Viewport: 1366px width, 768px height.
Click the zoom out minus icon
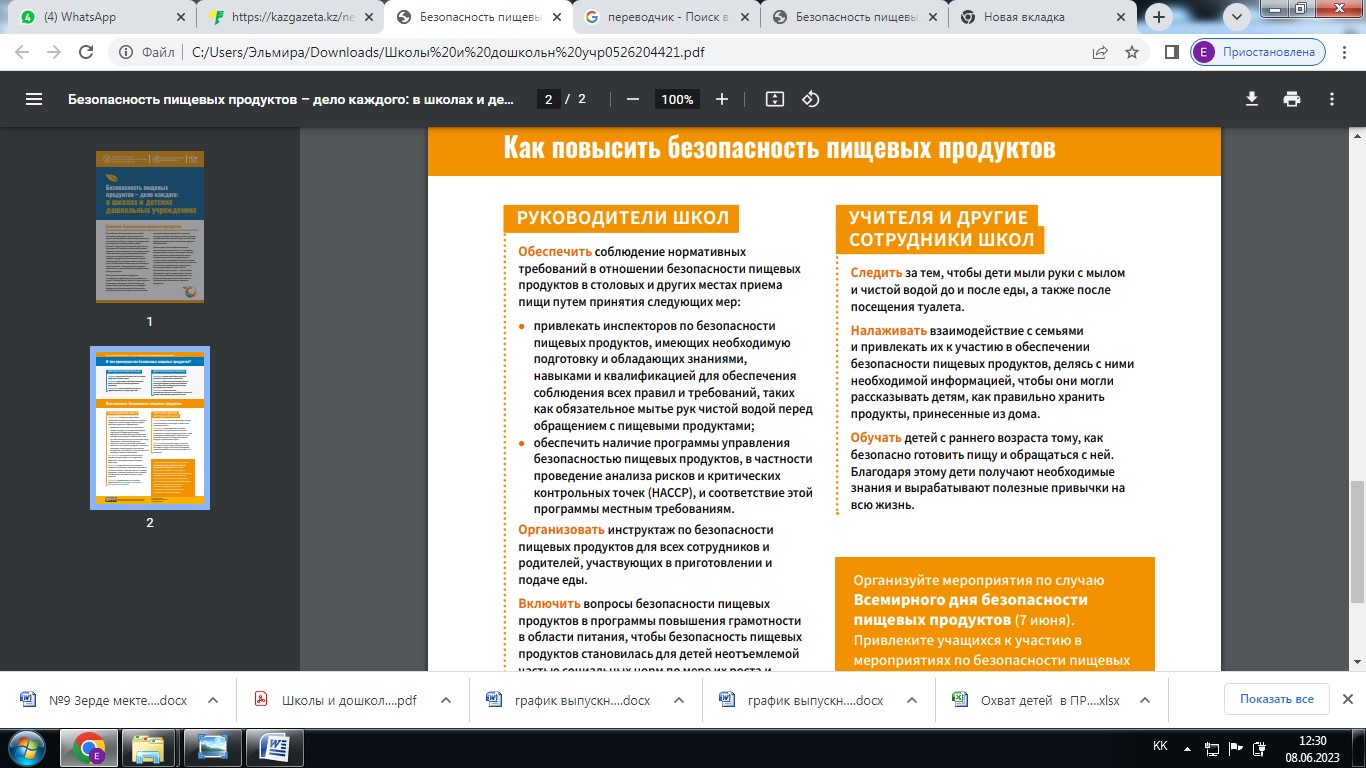[x=632, y=99]
